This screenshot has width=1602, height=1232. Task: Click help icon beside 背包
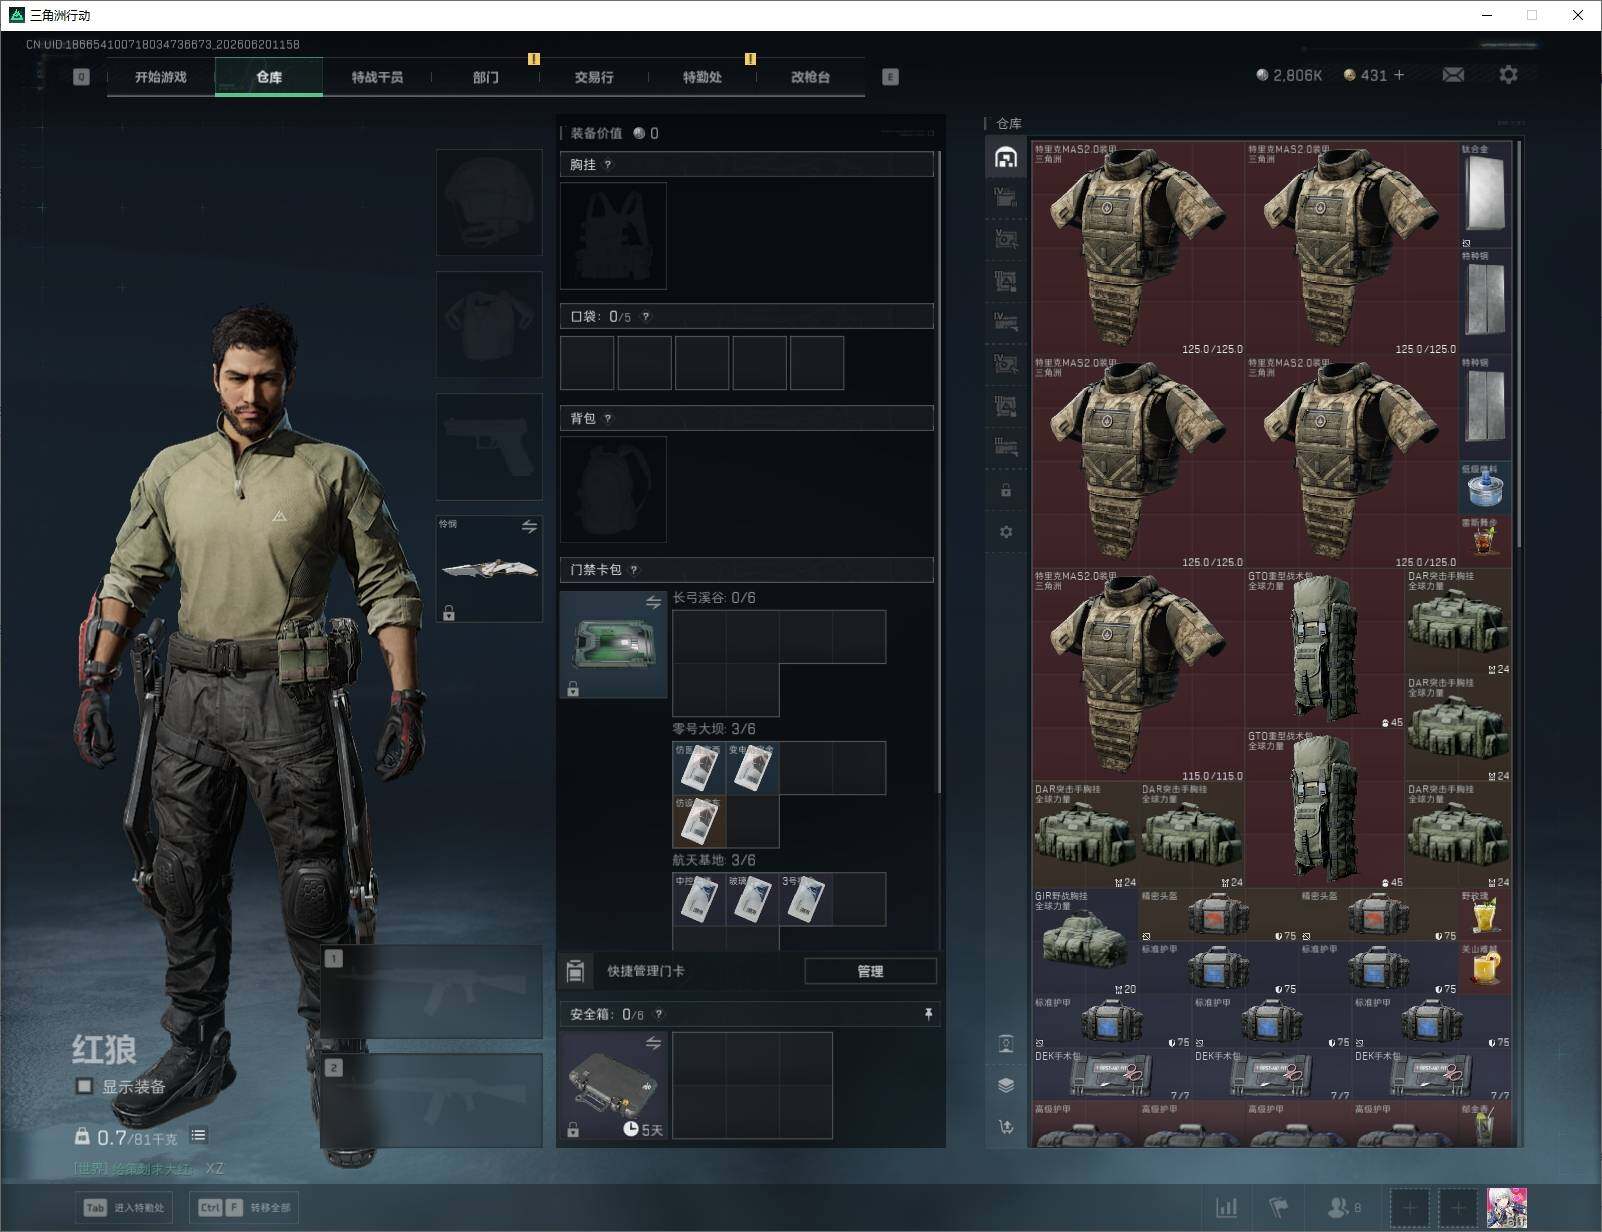click(x=608, y=419)
